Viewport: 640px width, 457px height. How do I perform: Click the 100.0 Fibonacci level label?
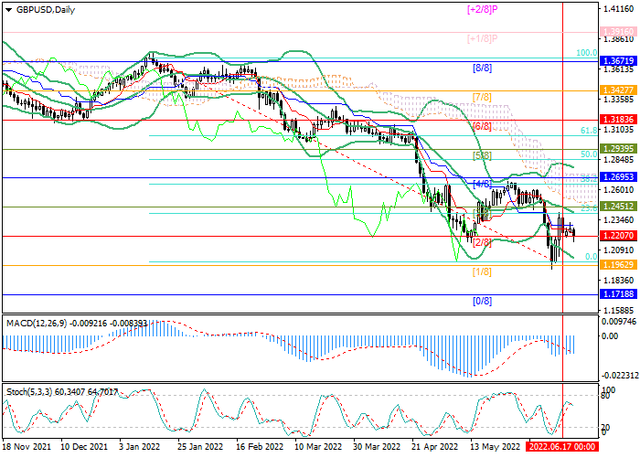coord(585,52)
